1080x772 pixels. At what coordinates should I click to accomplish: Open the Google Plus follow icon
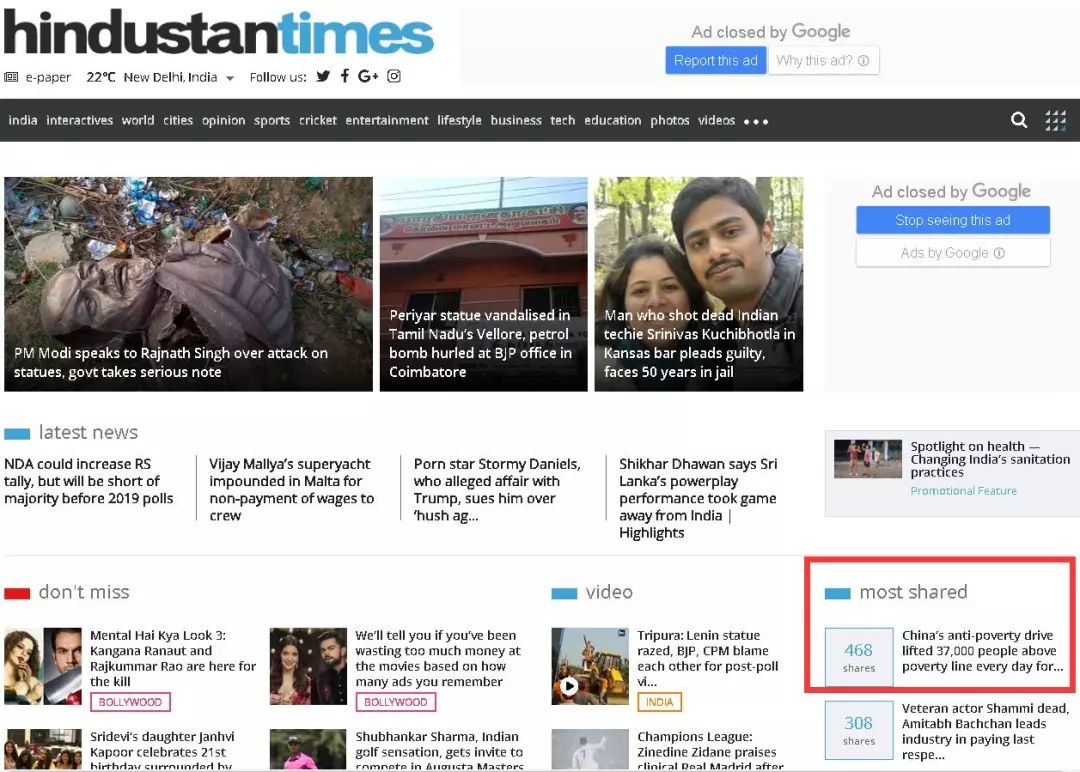tap(368, 76)
